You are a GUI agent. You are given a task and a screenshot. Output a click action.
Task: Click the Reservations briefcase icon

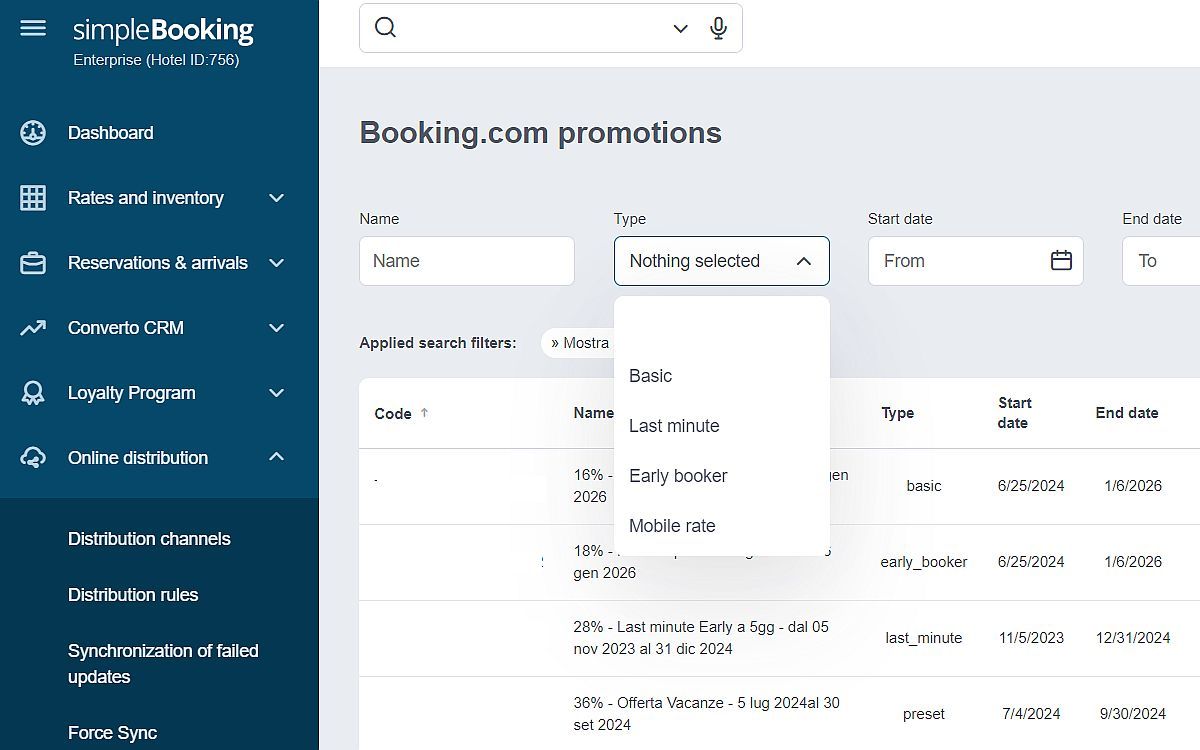point(33,263)
